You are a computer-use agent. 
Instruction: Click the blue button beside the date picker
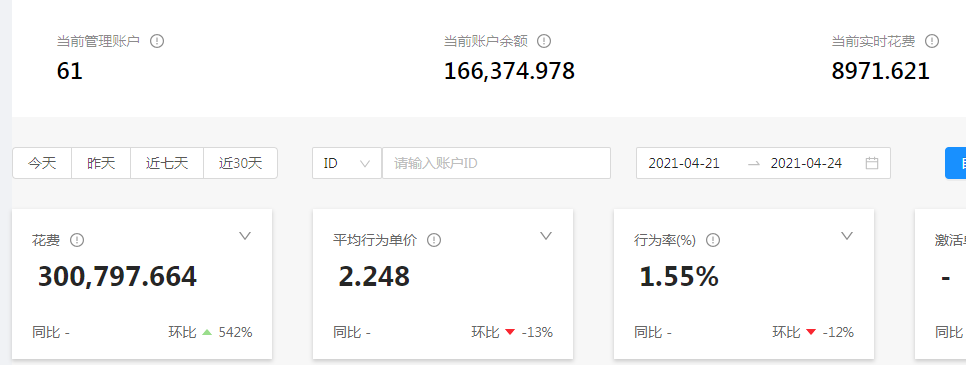[956, 163]
